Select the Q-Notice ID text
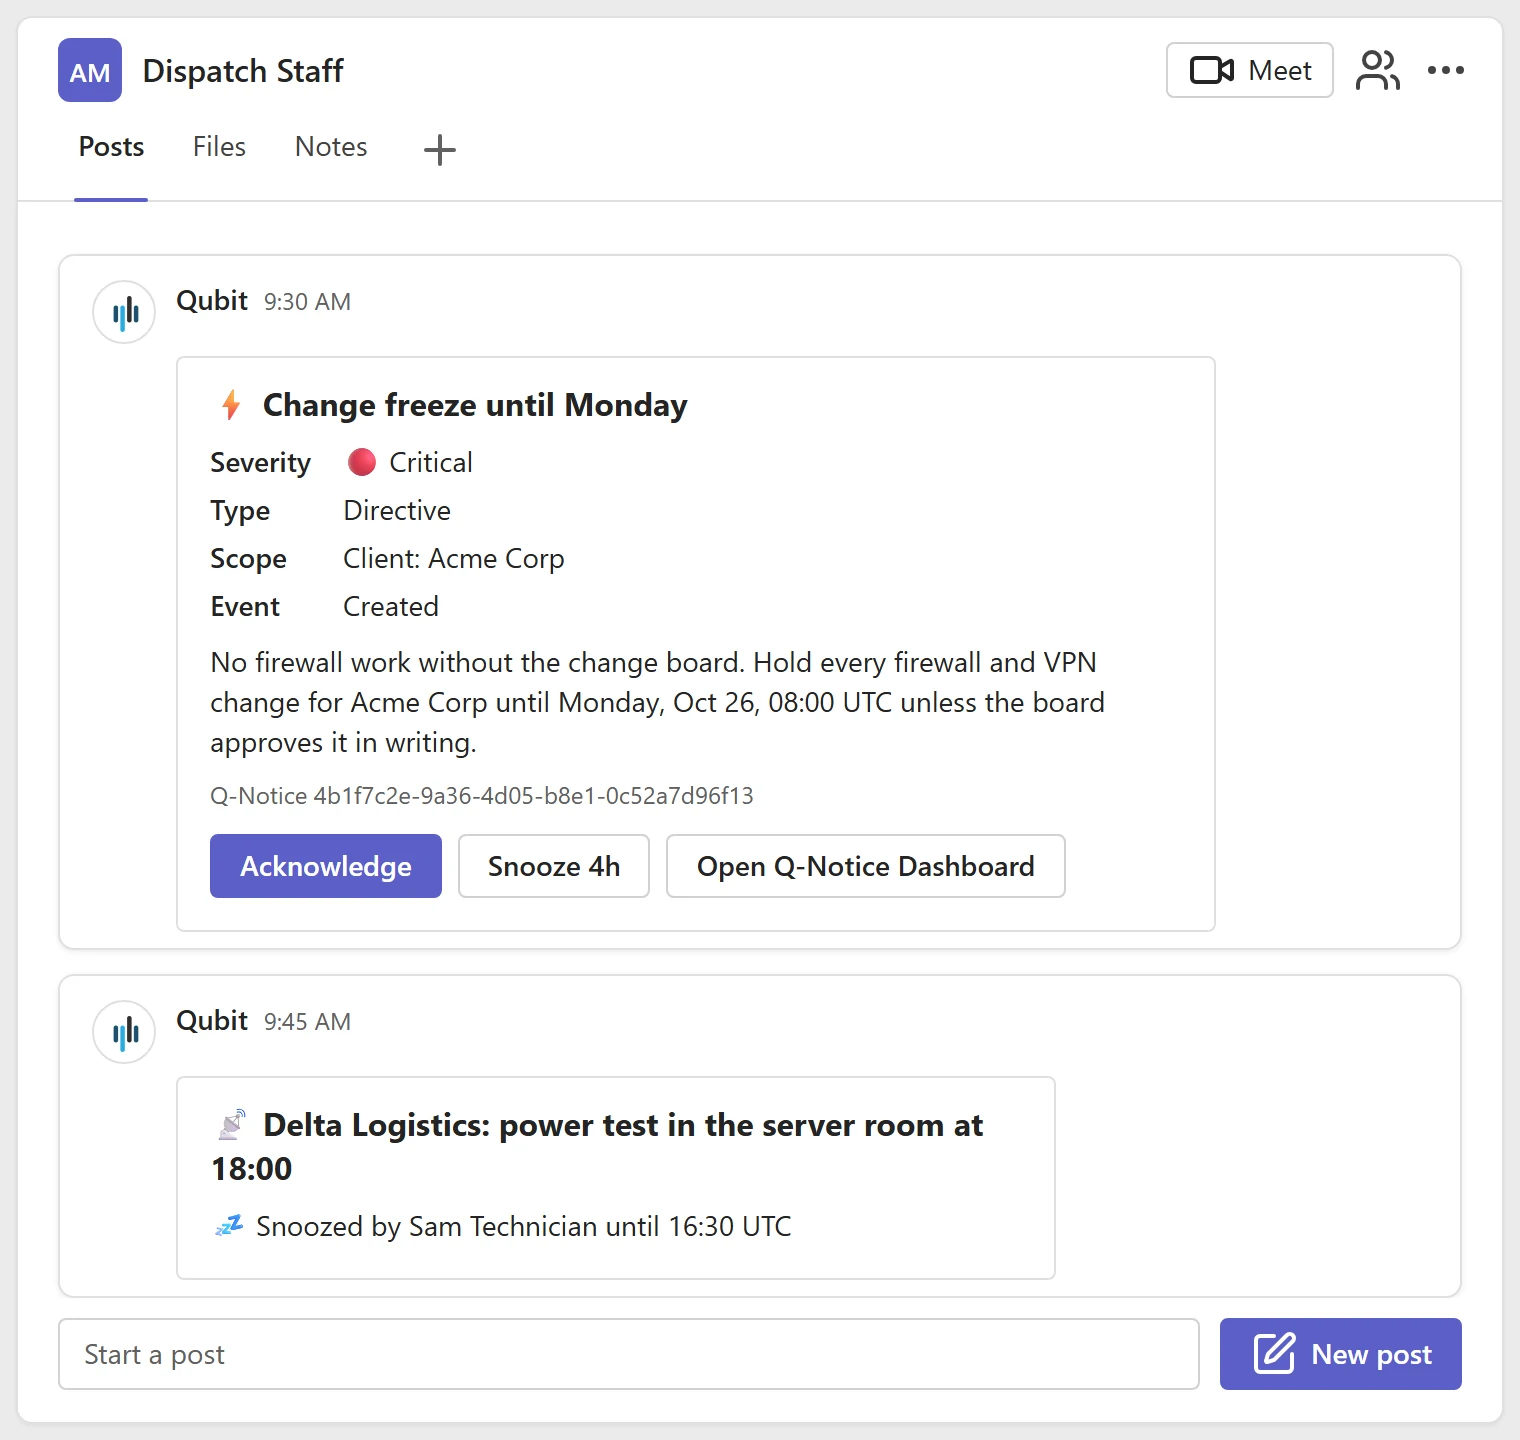This screenshot has height=1440, width=1520. point(482,796)
